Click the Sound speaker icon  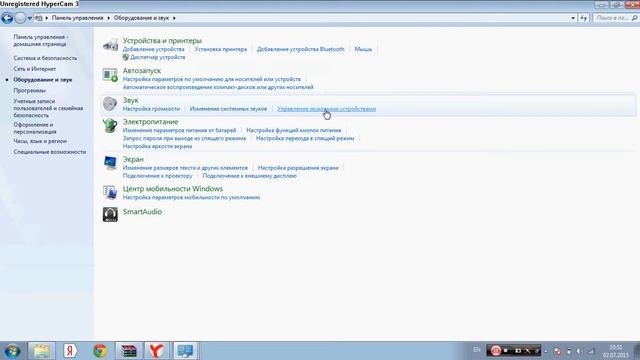point(110,104)
